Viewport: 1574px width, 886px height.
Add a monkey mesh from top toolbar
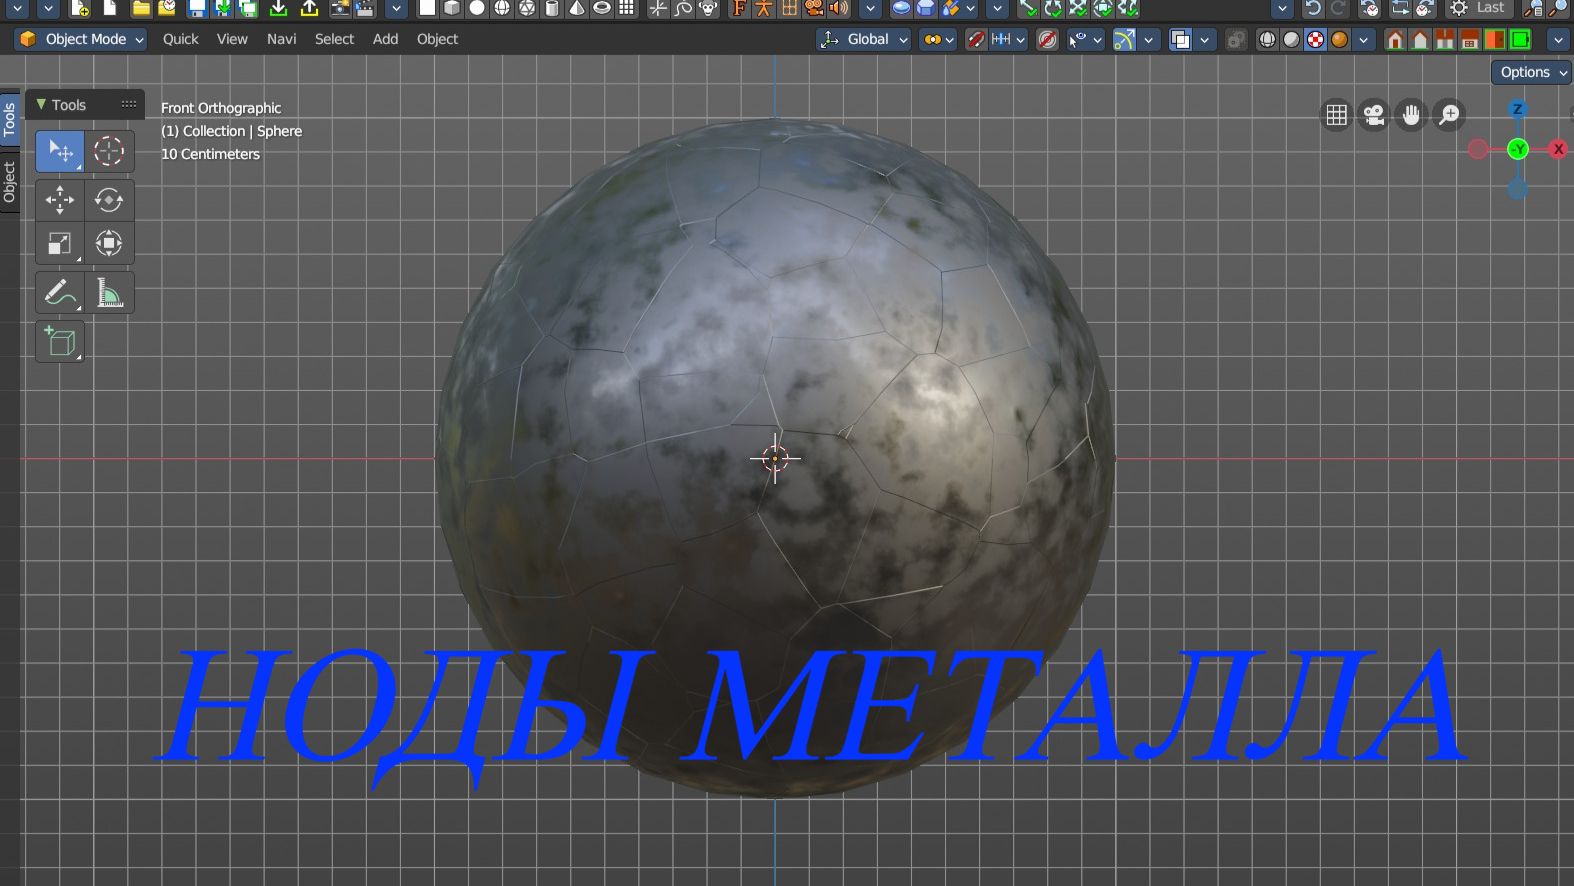[708, 8]
